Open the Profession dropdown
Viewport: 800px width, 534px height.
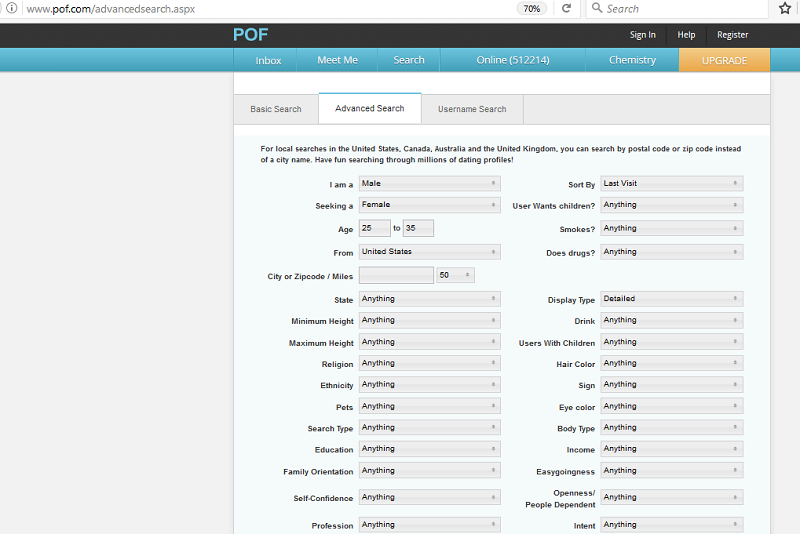point(430,525)
